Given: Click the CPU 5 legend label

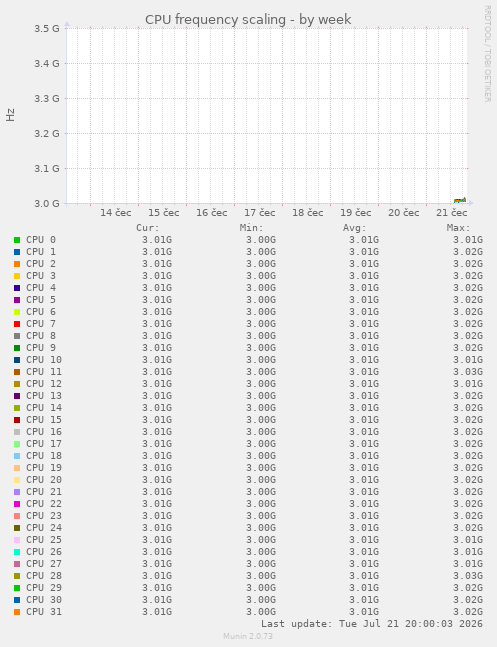Looking at the screenshot, I should (41, 300).
